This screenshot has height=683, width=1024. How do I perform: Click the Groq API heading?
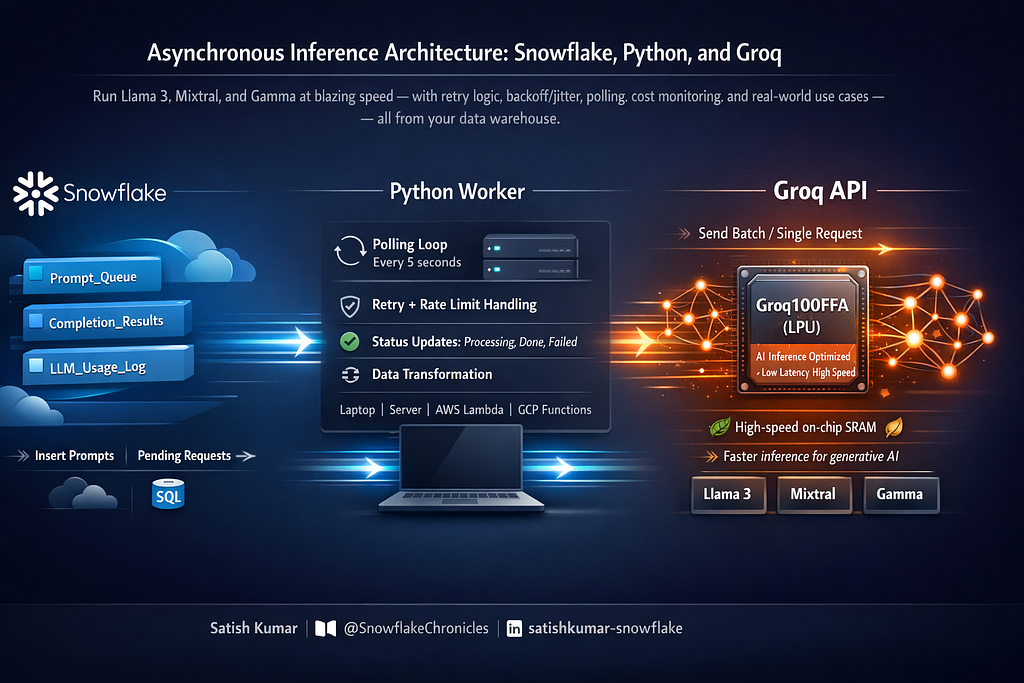point(820,191)
